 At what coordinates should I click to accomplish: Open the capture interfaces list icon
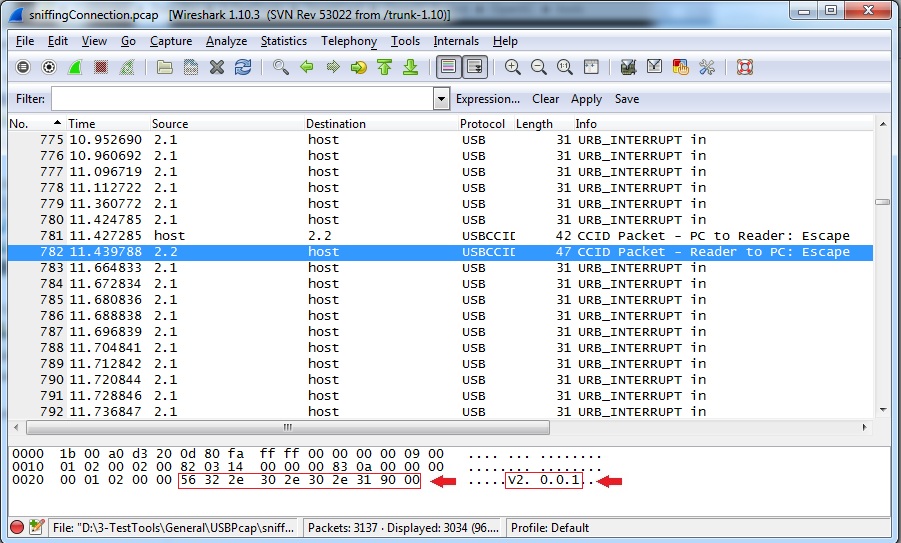point(23,67)
